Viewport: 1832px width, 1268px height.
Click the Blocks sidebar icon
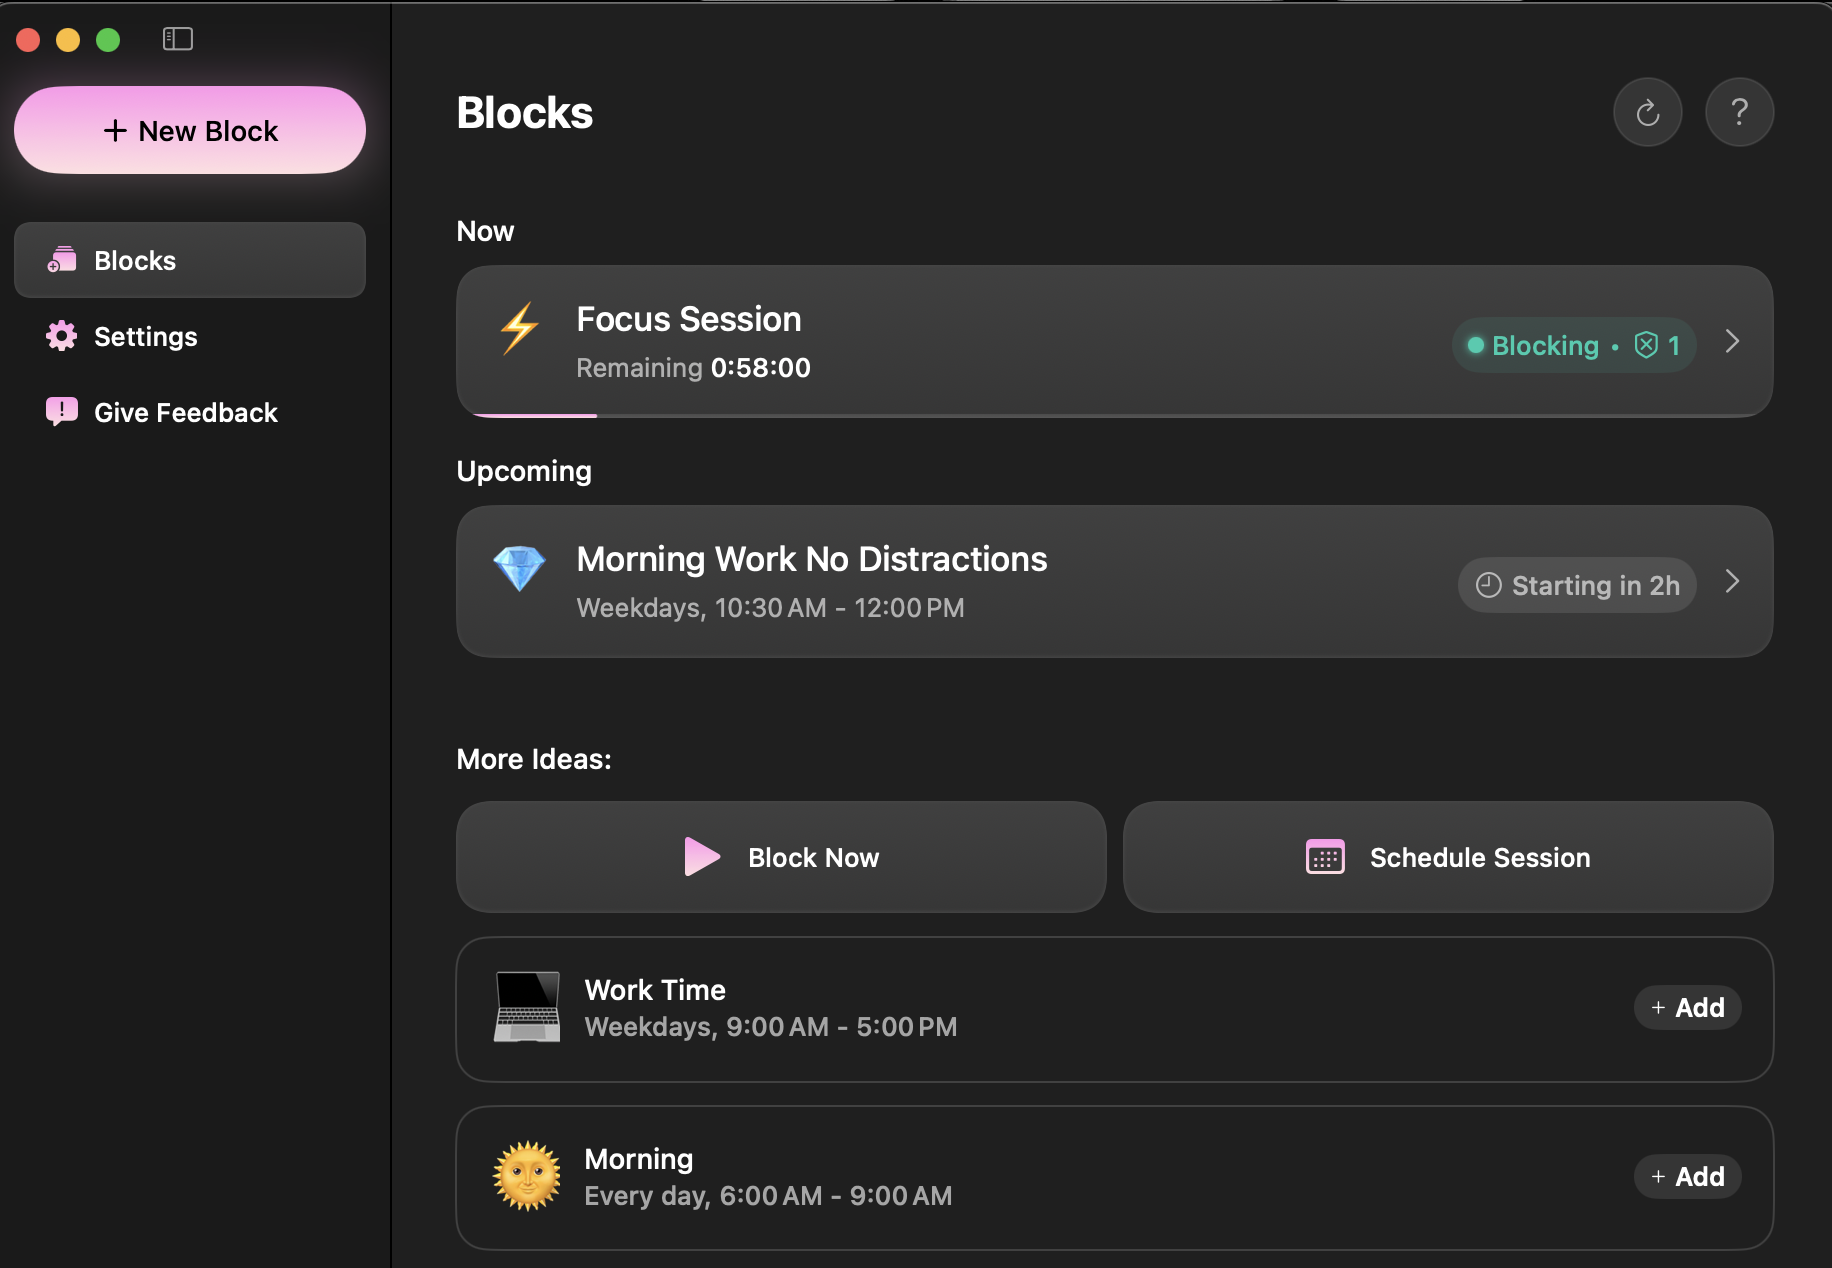pyautogui.click(x=62, y=260)
